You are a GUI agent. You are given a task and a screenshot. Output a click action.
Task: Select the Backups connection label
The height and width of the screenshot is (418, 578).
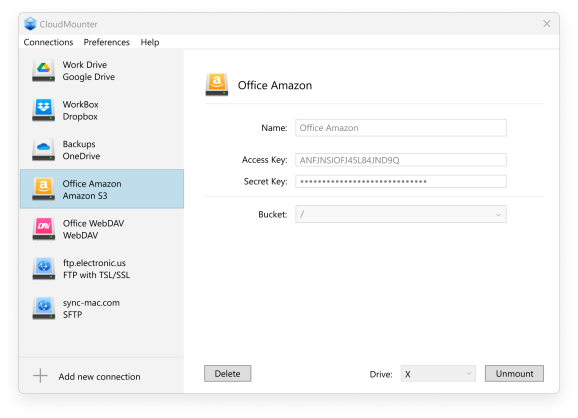tap(79, 144)
